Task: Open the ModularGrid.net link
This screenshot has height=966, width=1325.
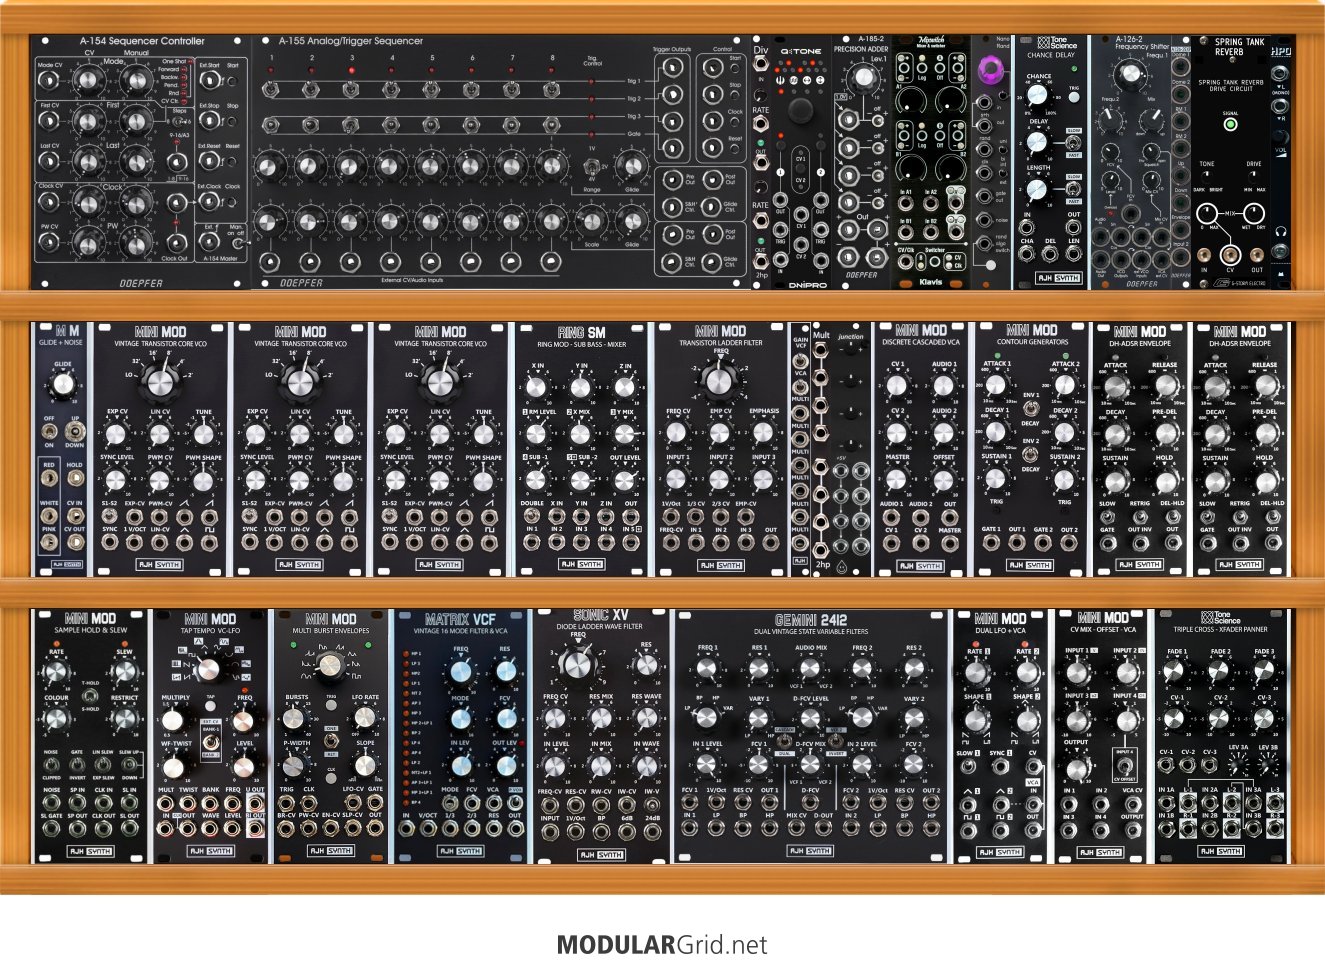Action: 662,945
